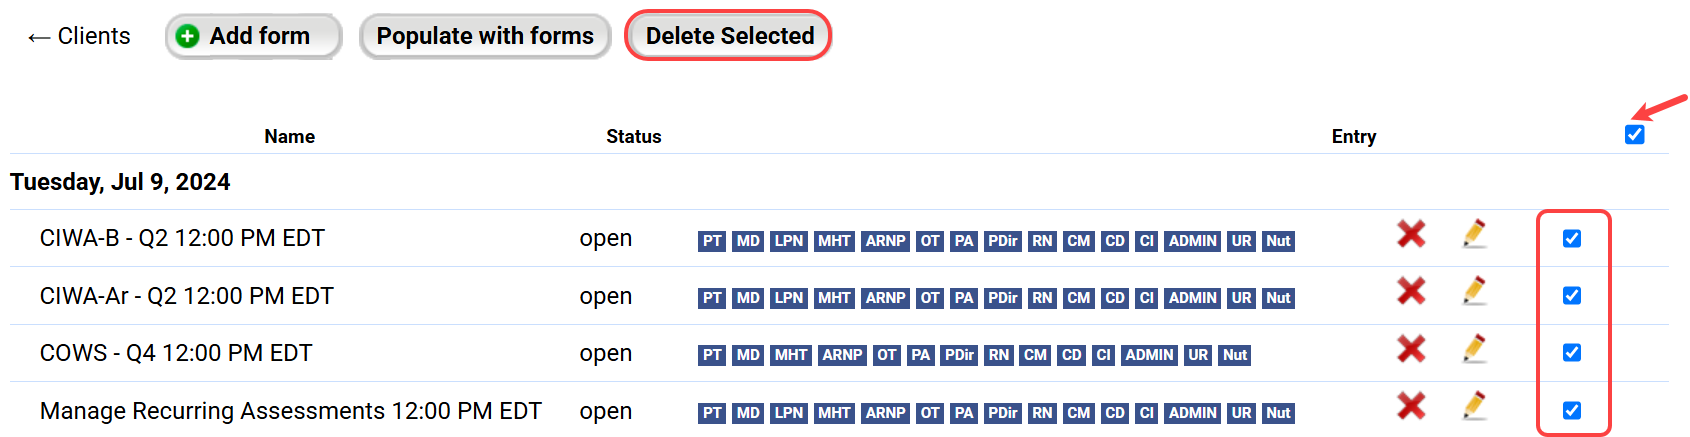The height and width of the screenshot is (437, 1690).
Task: Click red X delete icon for CIWA-B row
Action: pyautogui.click(x=1411, y=234)
